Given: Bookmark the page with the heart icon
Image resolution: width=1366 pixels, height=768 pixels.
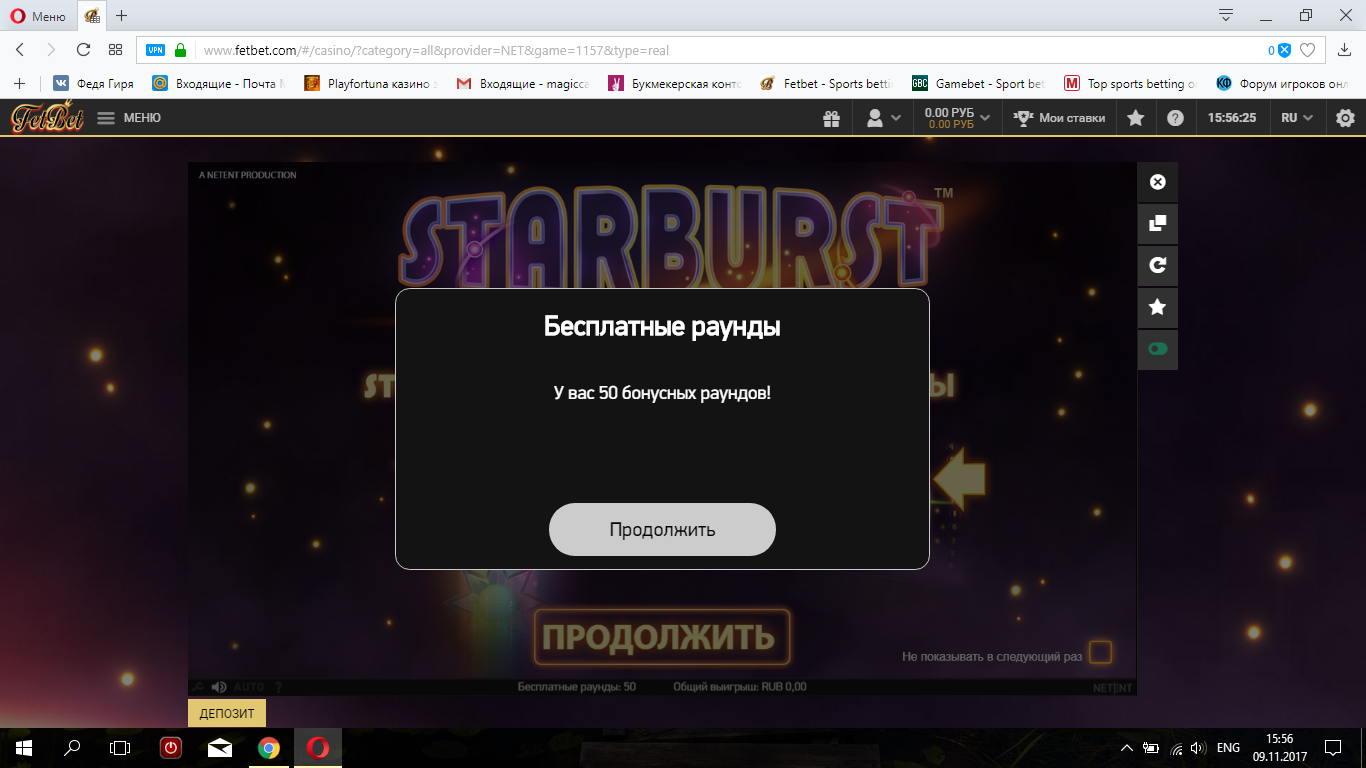Looking at the screenshot, I should pos(1307,50).
